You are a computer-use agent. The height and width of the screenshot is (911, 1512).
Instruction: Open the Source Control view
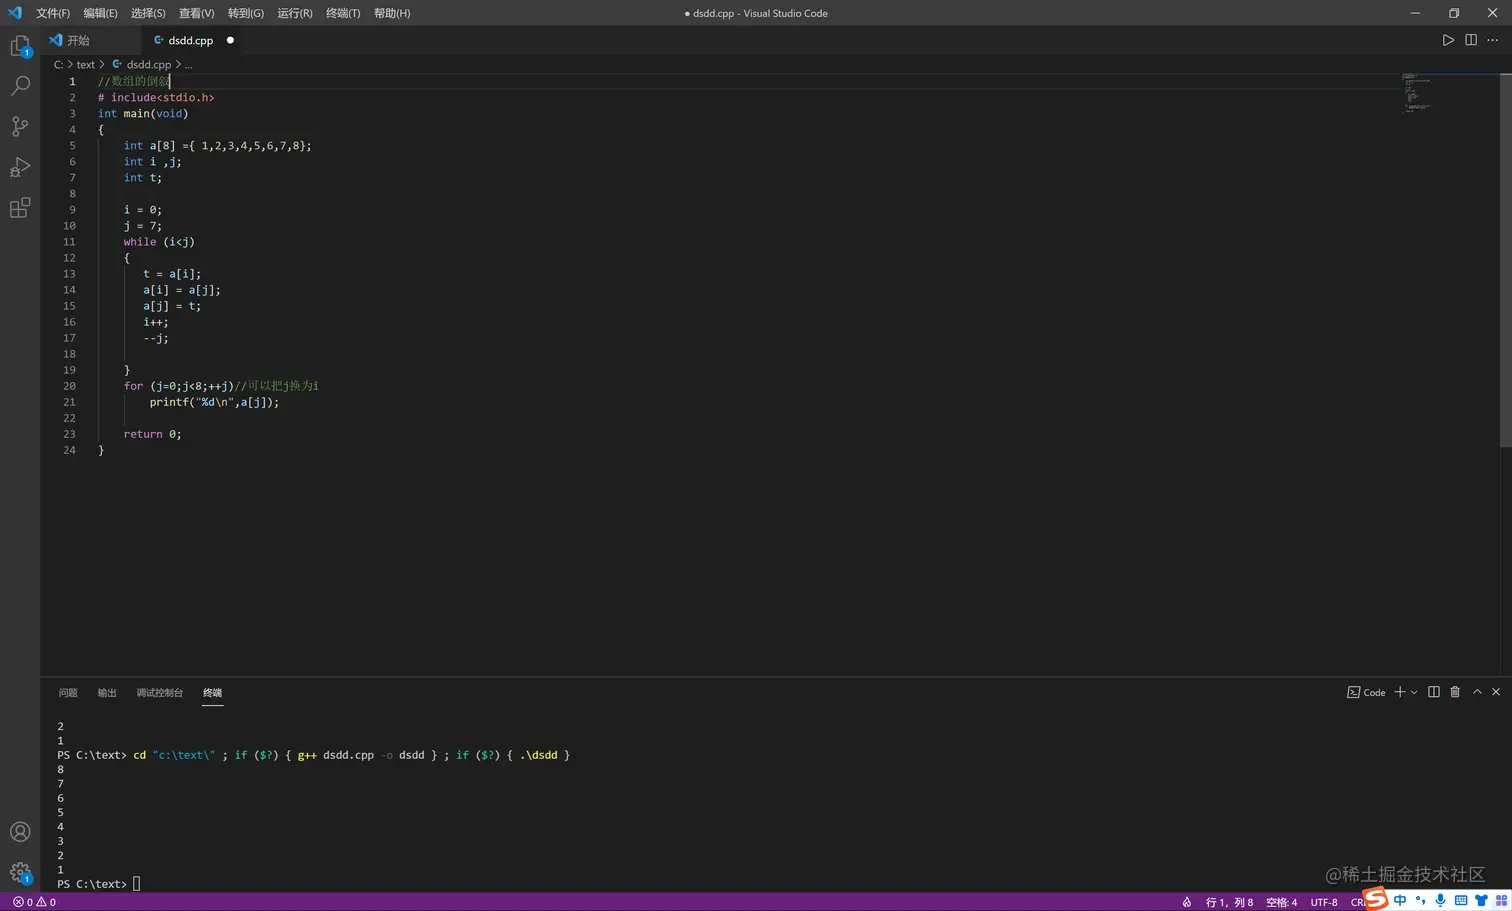[20, 126]
